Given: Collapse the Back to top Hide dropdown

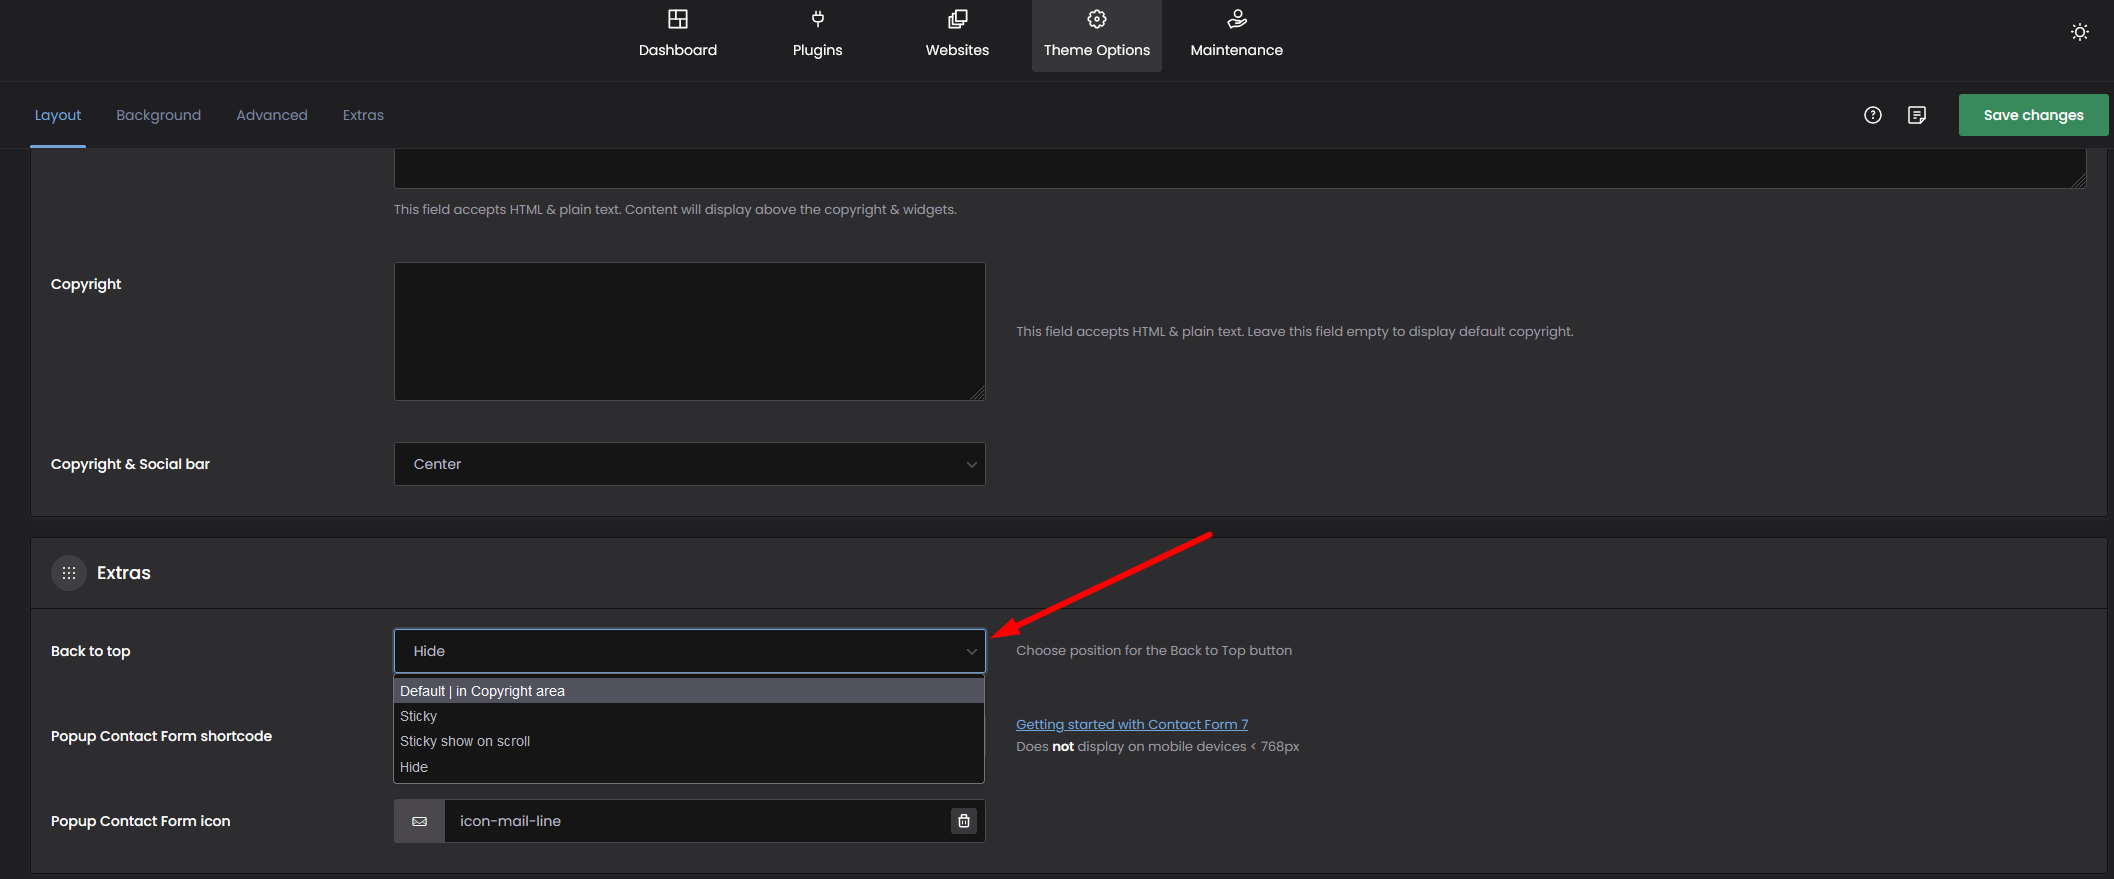Looking at the screenshot, I should click(690, 651).
